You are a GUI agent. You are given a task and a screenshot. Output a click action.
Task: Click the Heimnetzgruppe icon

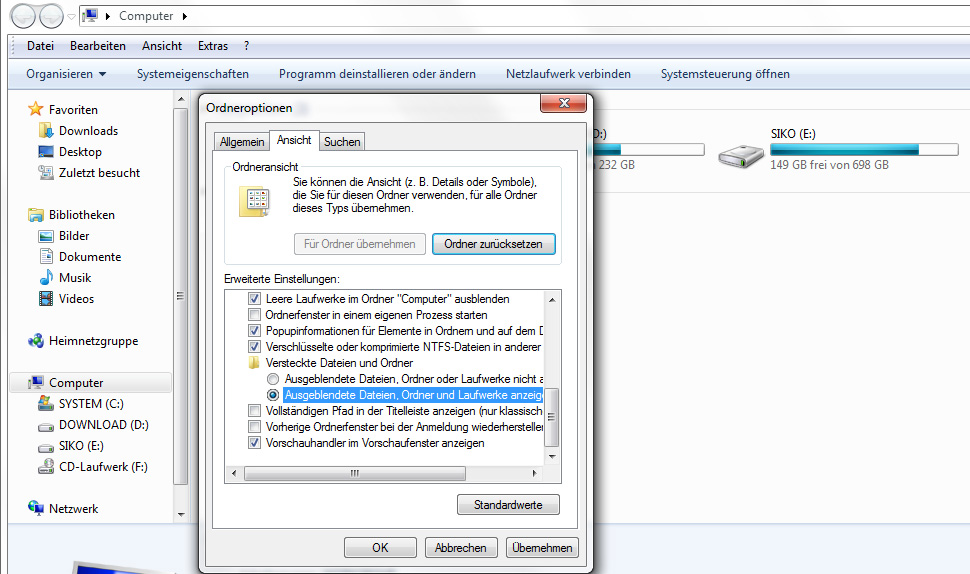tap(36, 341)
